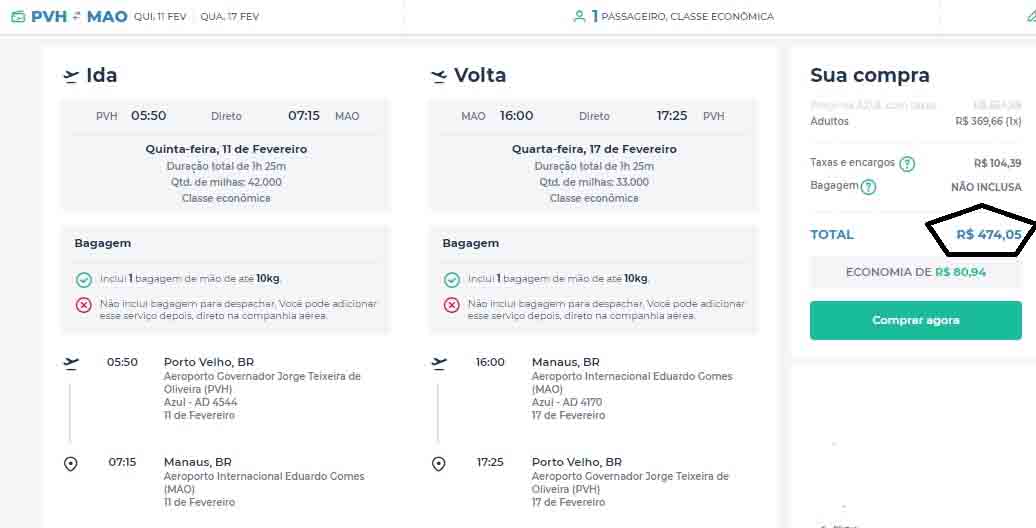Click red X icon in Volta baggage box
The width and height of the screenshot is (1036, 528).
coord(452,305)
